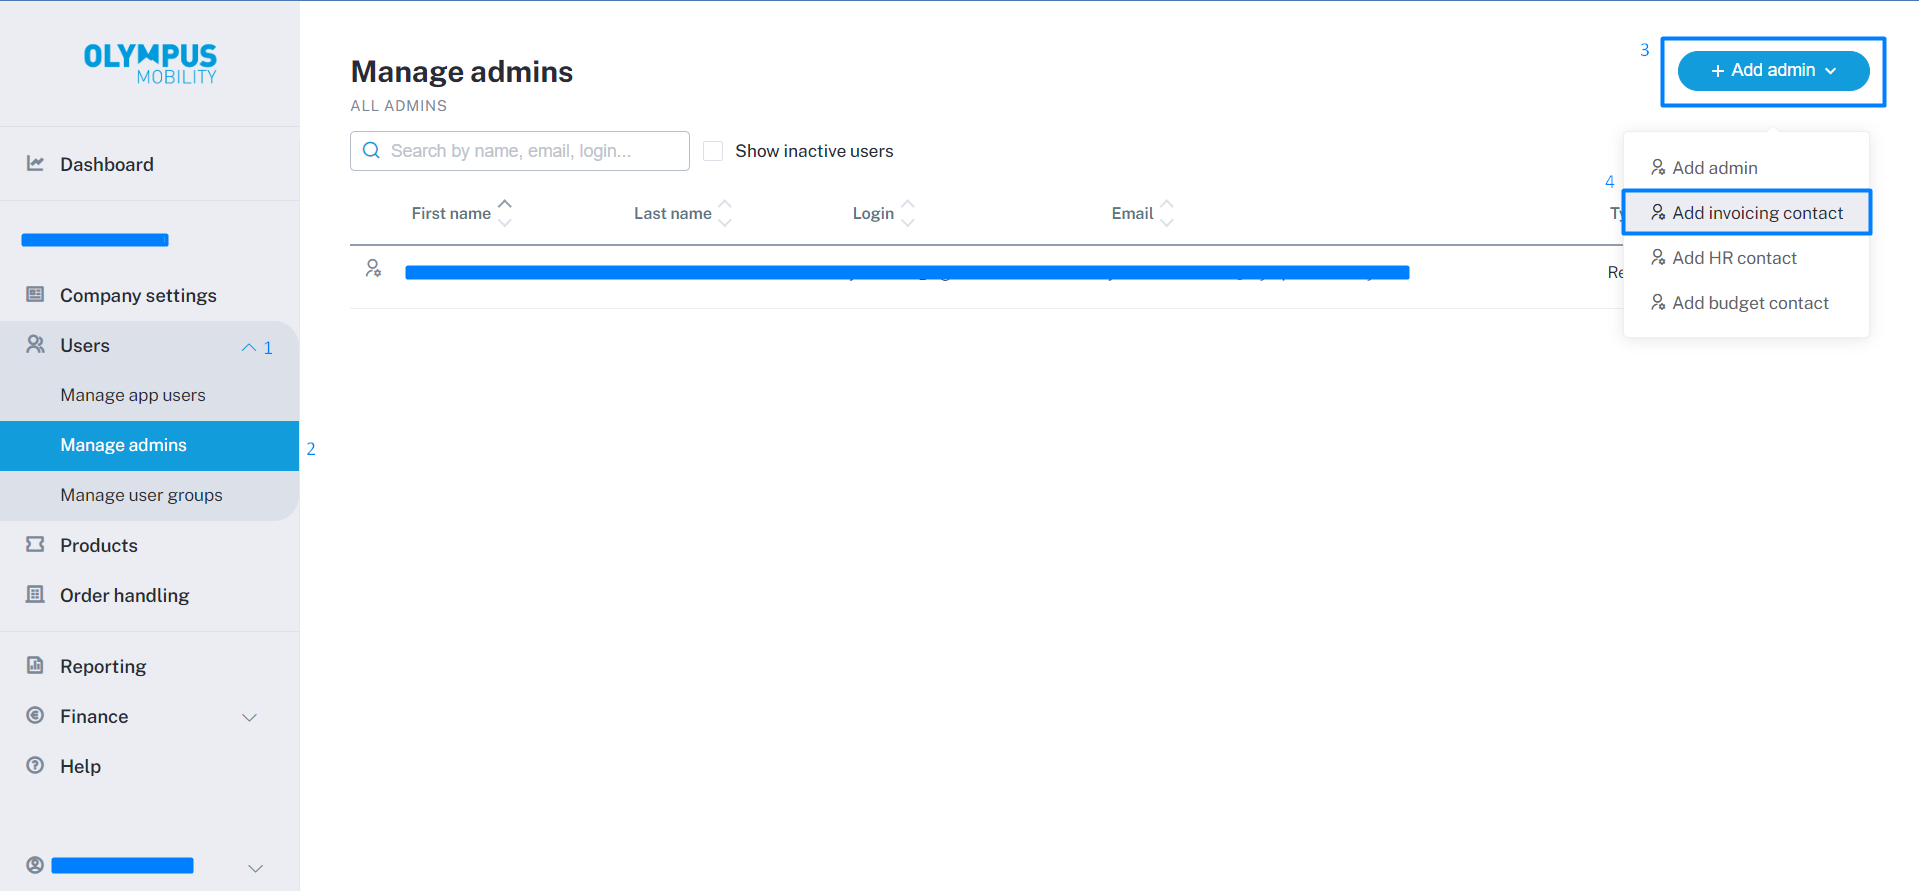Screen dimensions: 1919x891
Task: Click the Finance euro icon
Action: (35, 715)
